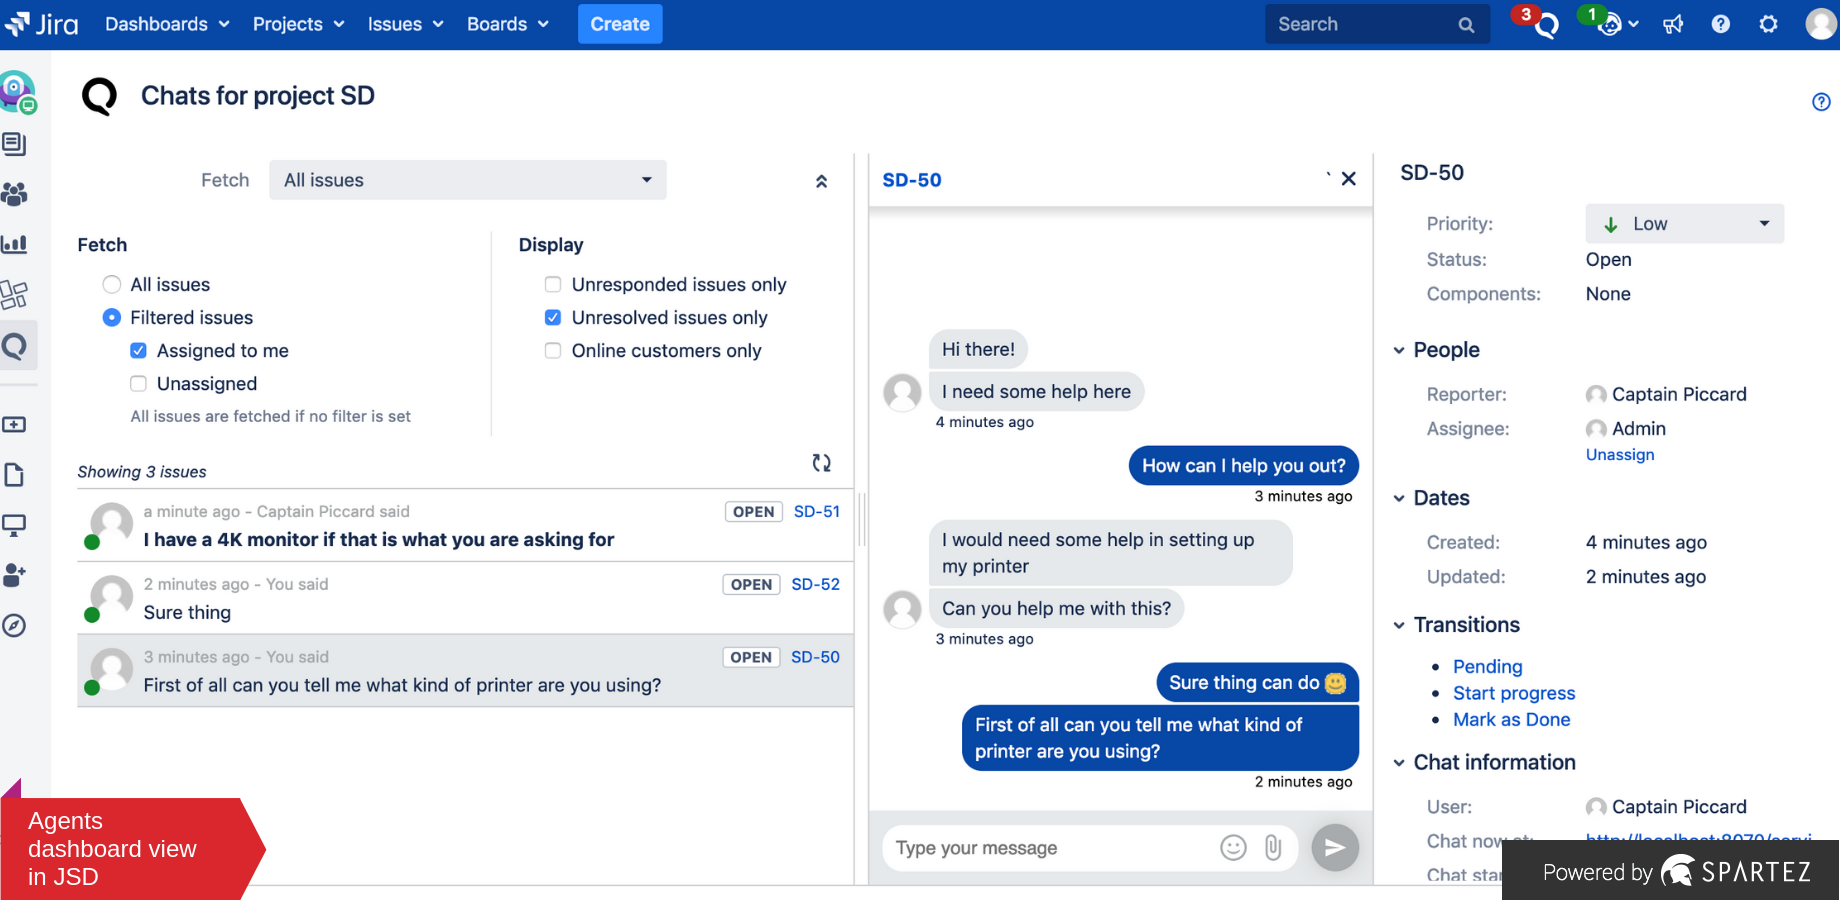The image size is (1840, 900).
Task: Open the Fetch All issues dropdown
Action: point(467,180)
